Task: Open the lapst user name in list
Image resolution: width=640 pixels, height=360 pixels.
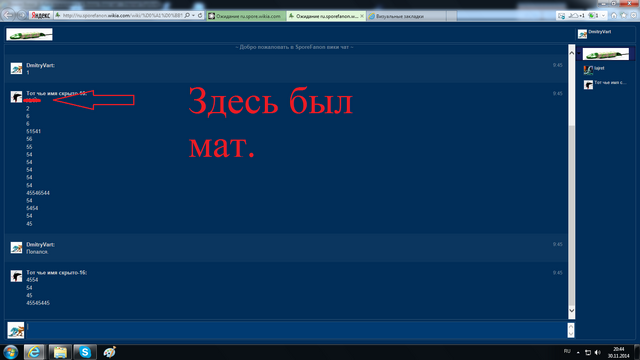Action: 599,68
